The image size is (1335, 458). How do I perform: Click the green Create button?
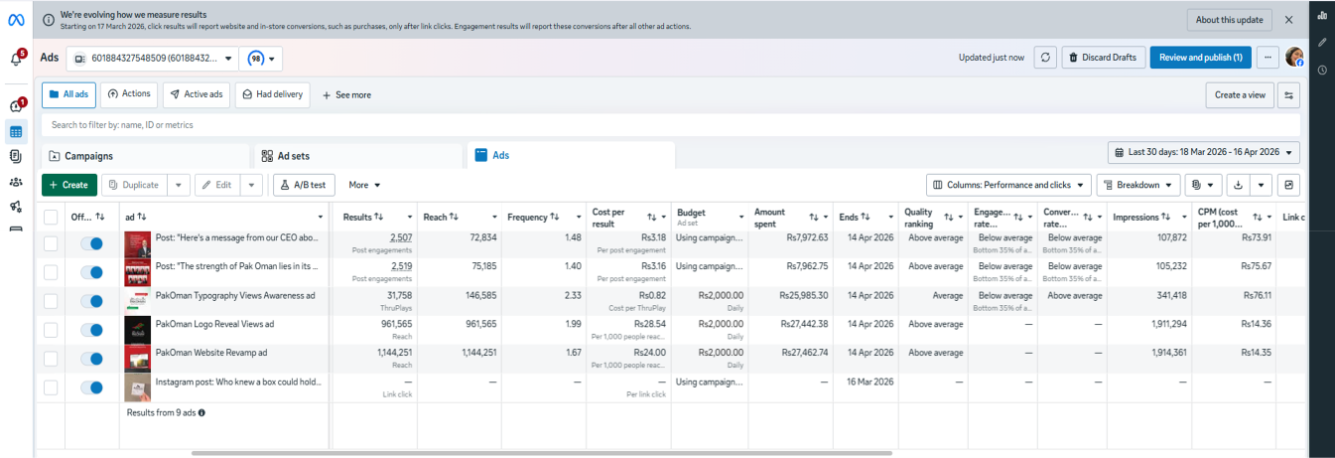click(x=69, y=185)
